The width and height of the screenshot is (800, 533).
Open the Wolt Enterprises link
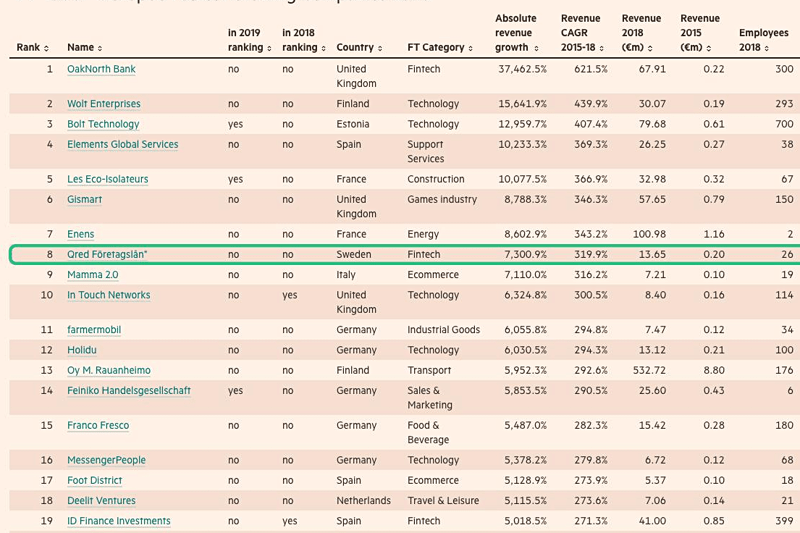pos(104,104)
